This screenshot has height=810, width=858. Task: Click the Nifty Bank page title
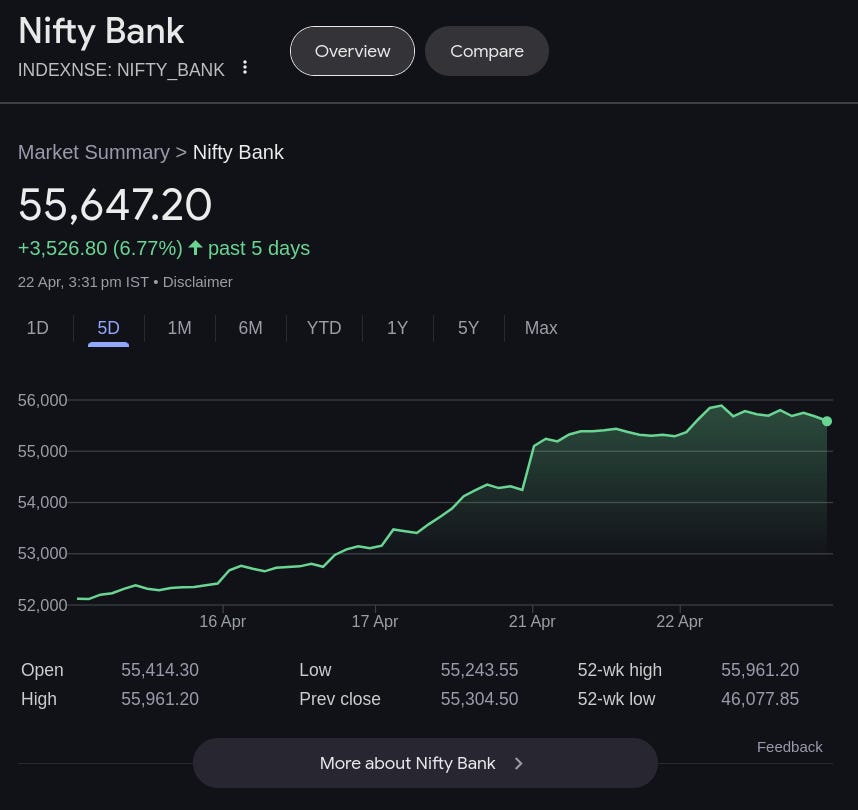[101, 31]
